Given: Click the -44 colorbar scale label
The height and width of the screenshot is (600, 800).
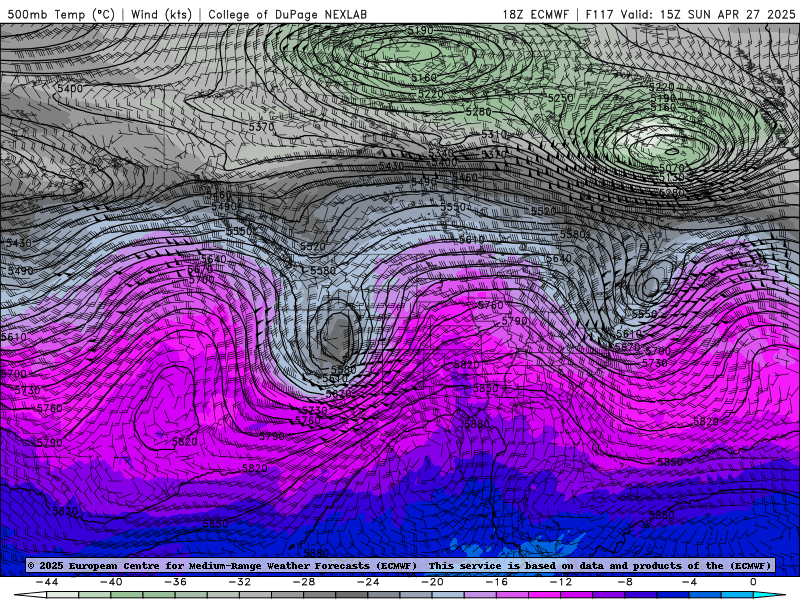Looking at the screenshot, I should [x=47, y=582].
